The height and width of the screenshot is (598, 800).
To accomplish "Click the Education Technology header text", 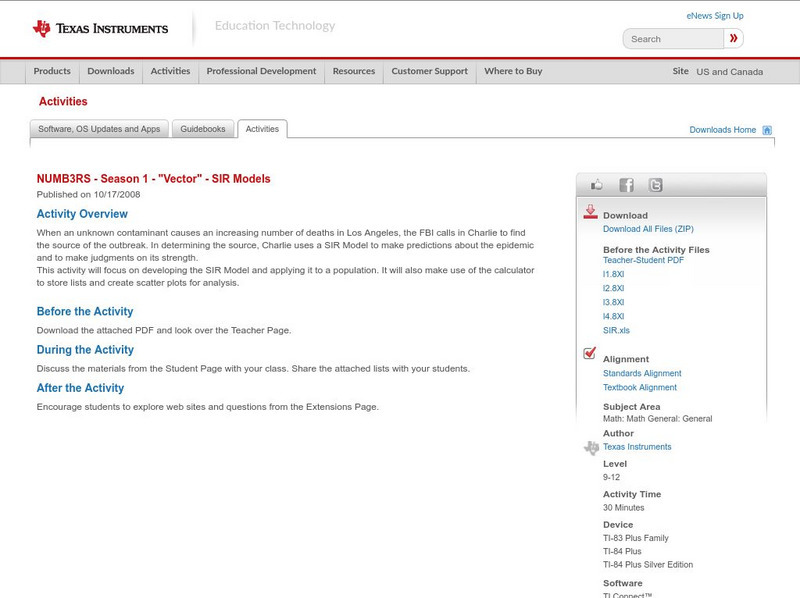I will tap(275, 26).
